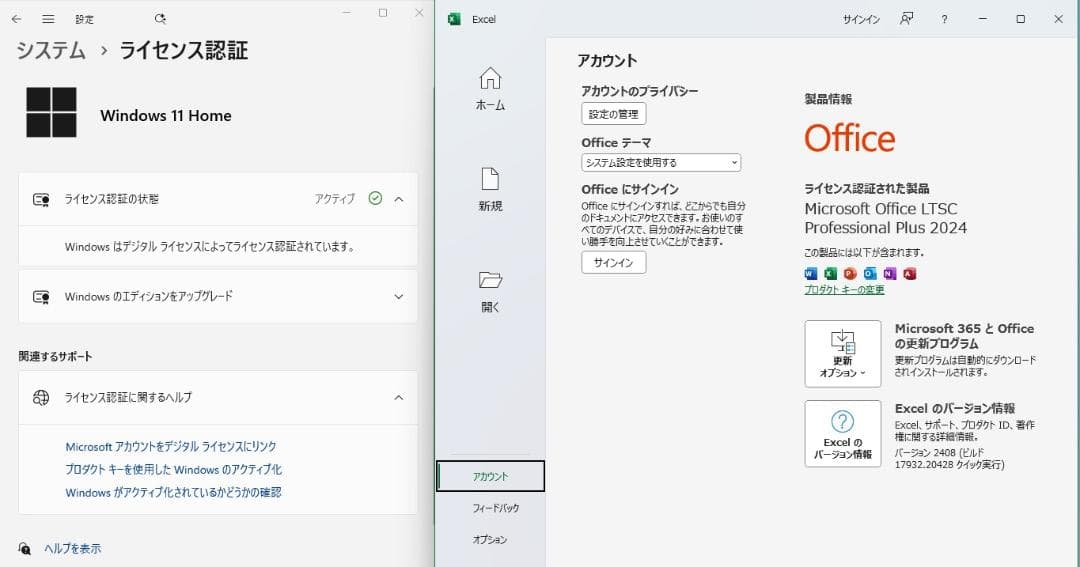The width and height of the screenshot is (1080, 567).
Task: Select the アカウント tab in Excel sidebar
Action: (490, 476)
